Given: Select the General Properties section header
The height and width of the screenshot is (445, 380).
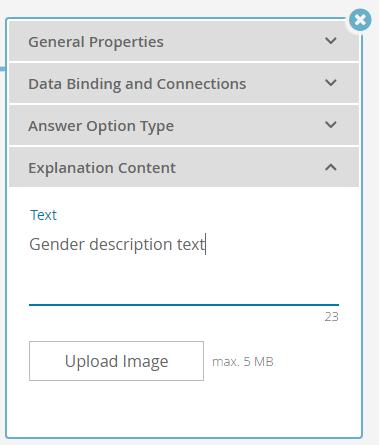Looking at the screenshot, I should coord(184,41).
